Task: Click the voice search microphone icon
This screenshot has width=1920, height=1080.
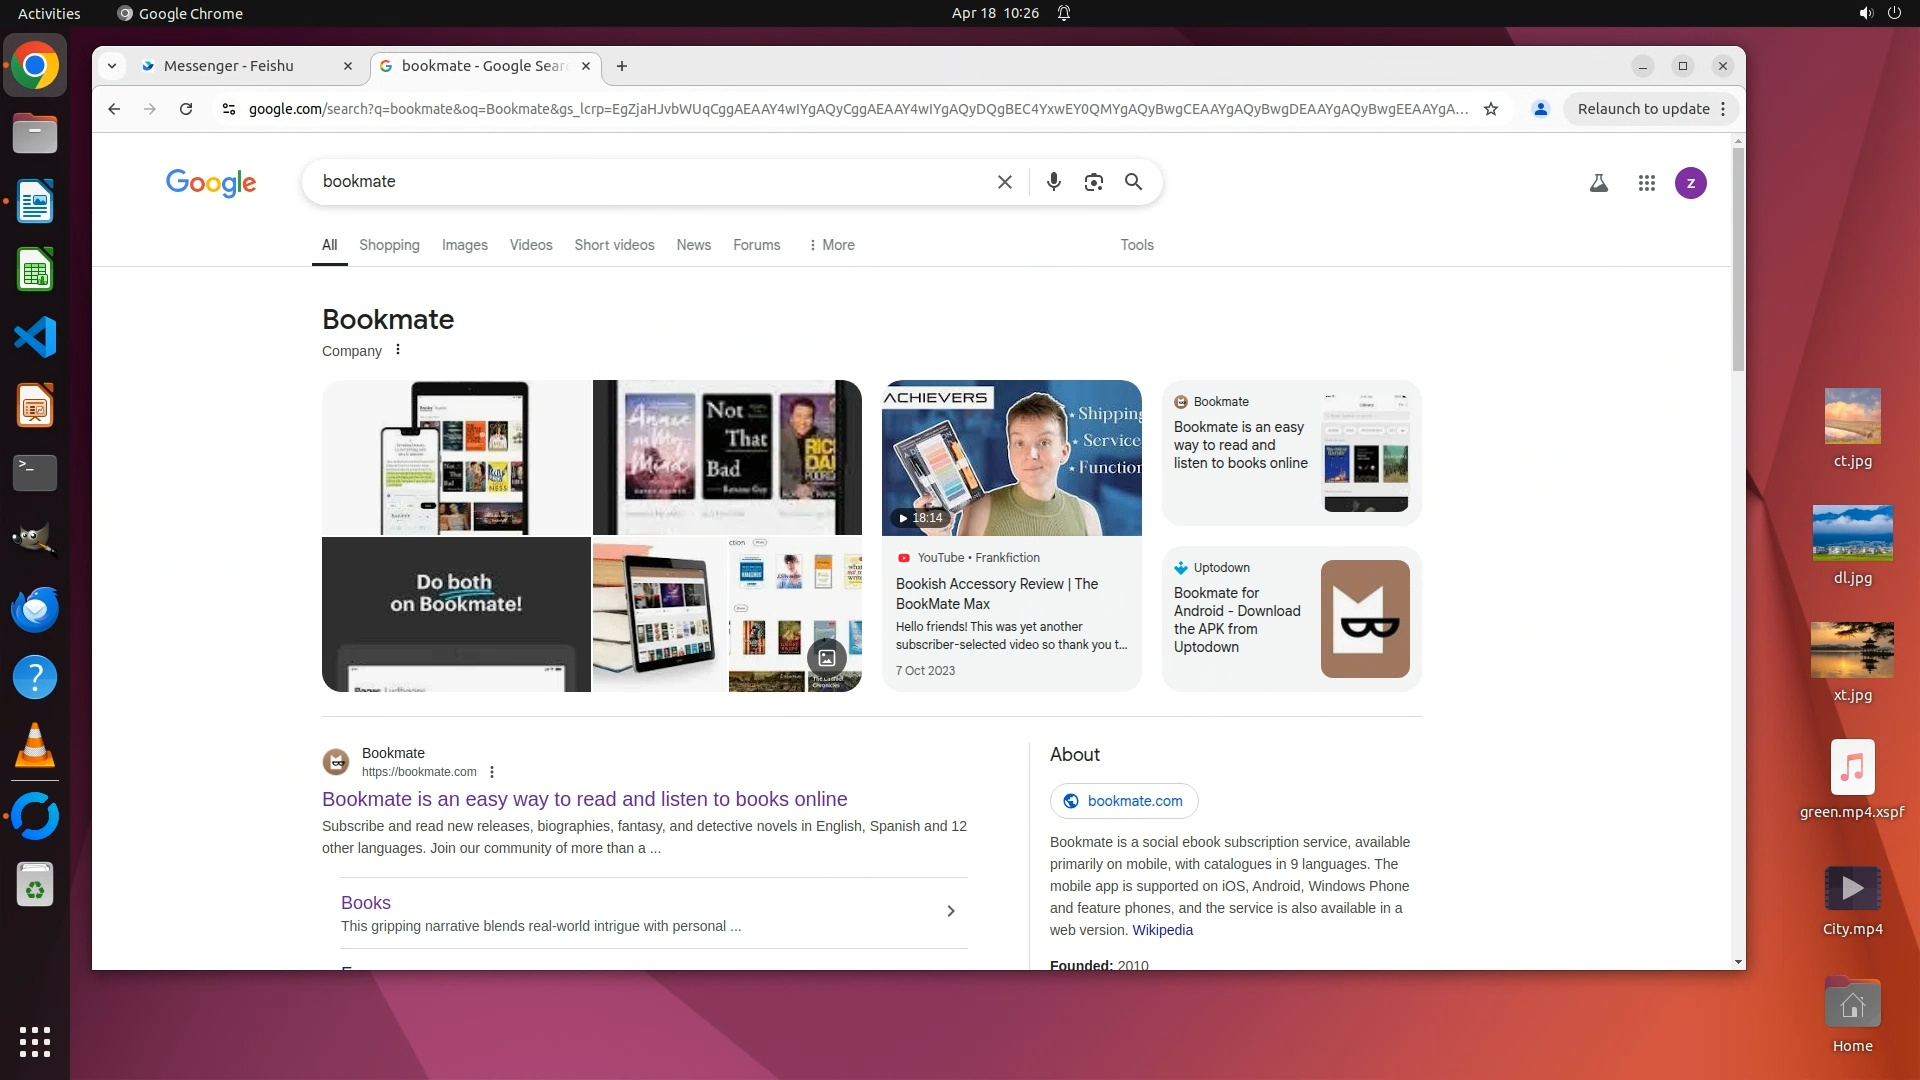Action: (1053, 182)
